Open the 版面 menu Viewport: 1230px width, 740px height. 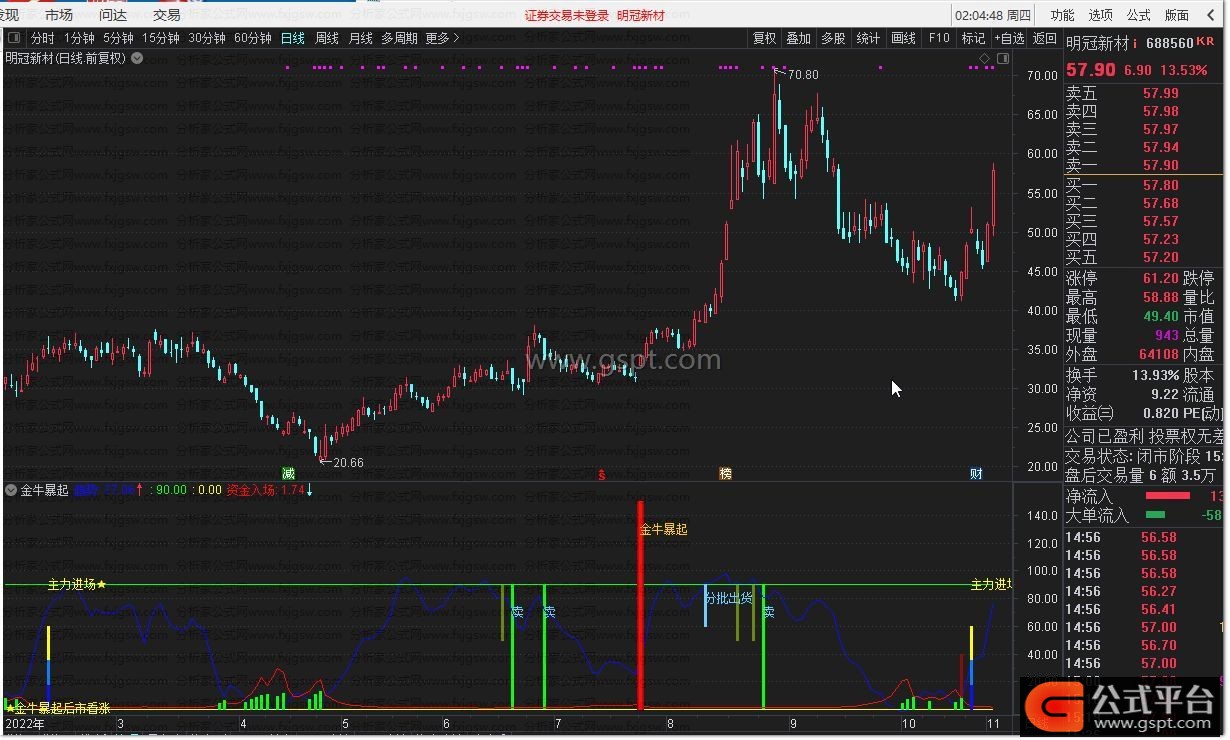pos(1177,15)
